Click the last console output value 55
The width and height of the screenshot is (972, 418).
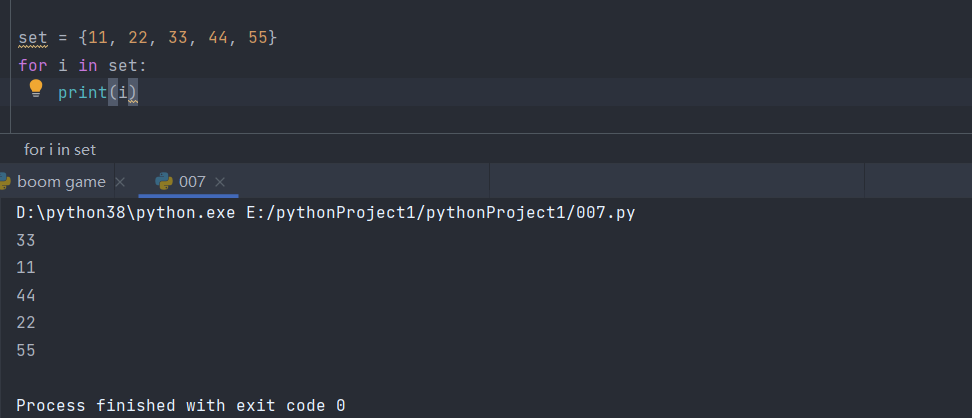click(x=26, y=350)
